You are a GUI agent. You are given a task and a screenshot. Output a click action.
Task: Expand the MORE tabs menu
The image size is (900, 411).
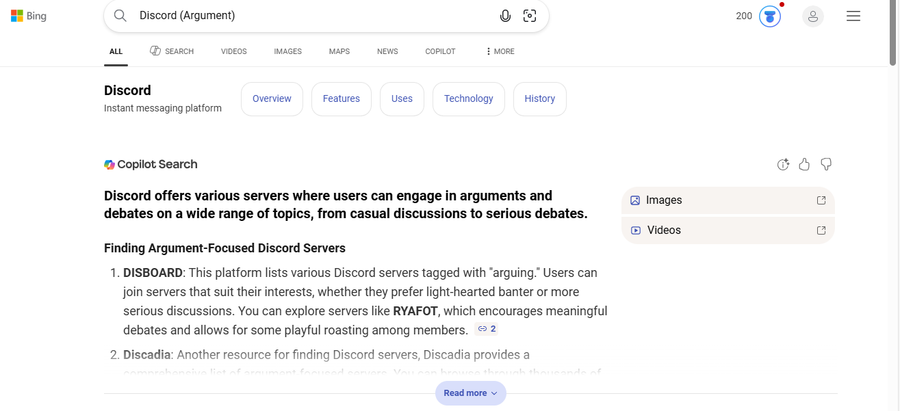(x=500, y=51)
